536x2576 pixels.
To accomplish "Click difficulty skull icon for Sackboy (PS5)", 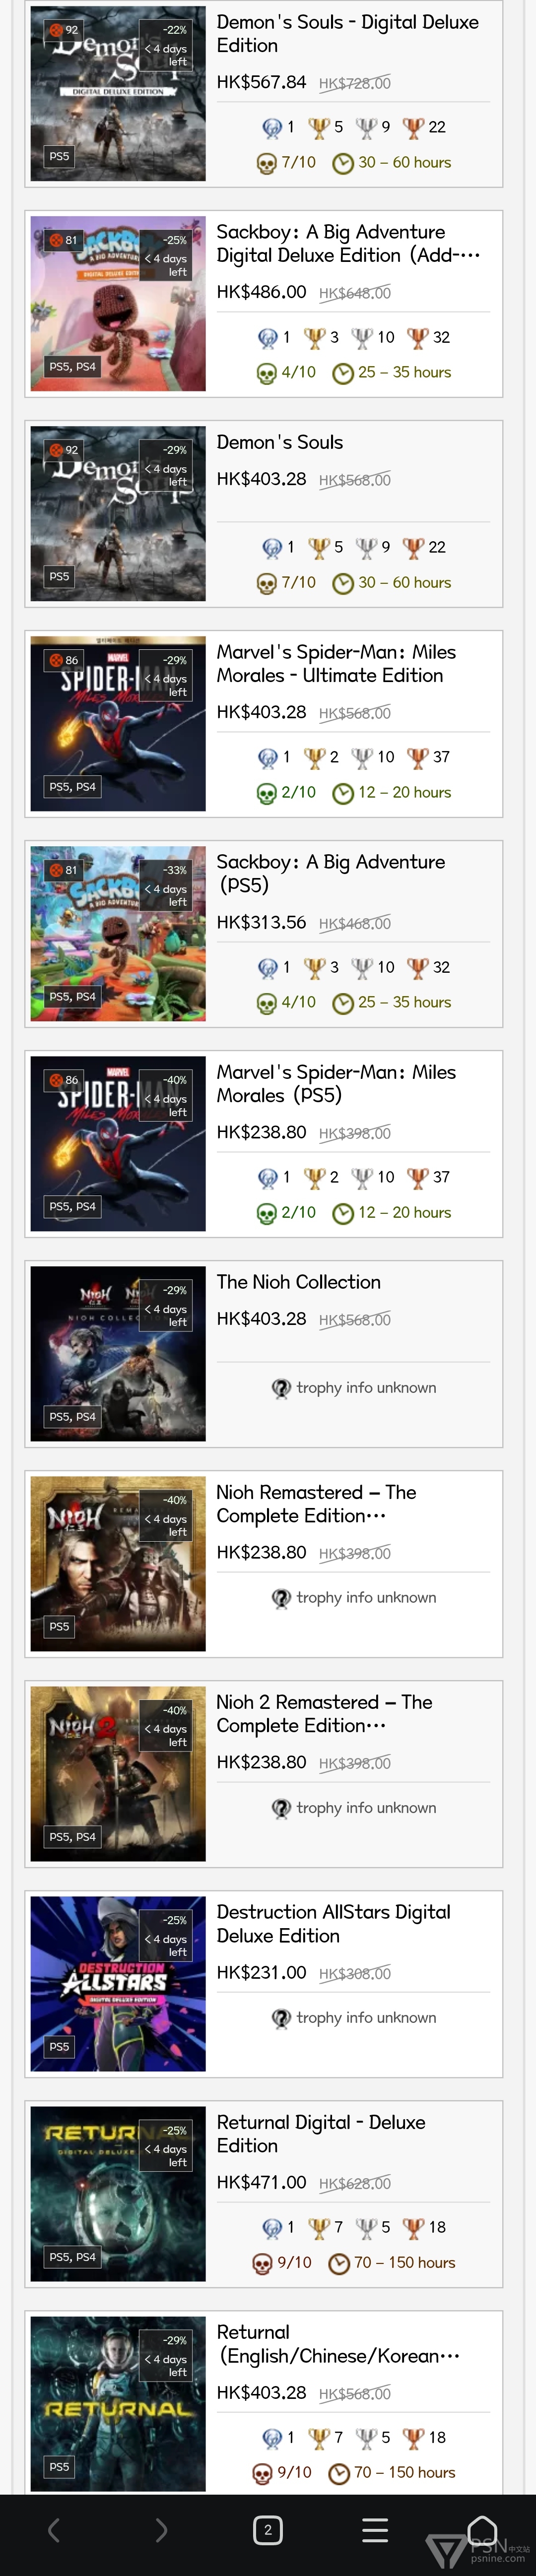I will pos(267,1003).
